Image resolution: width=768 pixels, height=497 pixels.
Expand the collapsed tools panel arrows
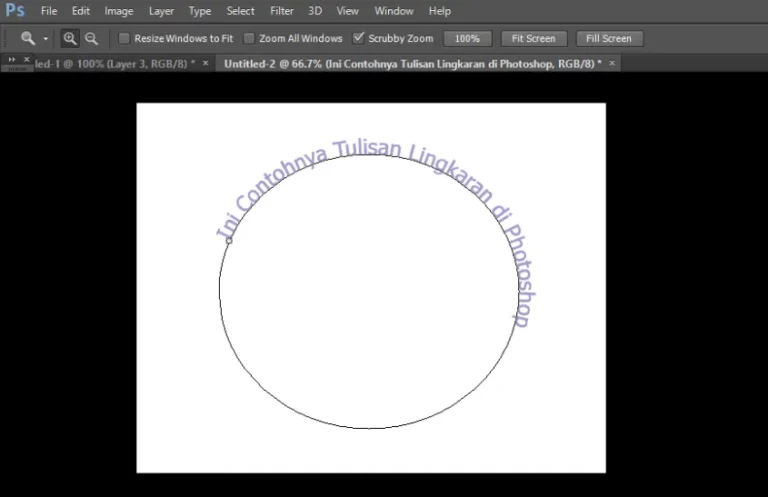click(x=12, y=59)
